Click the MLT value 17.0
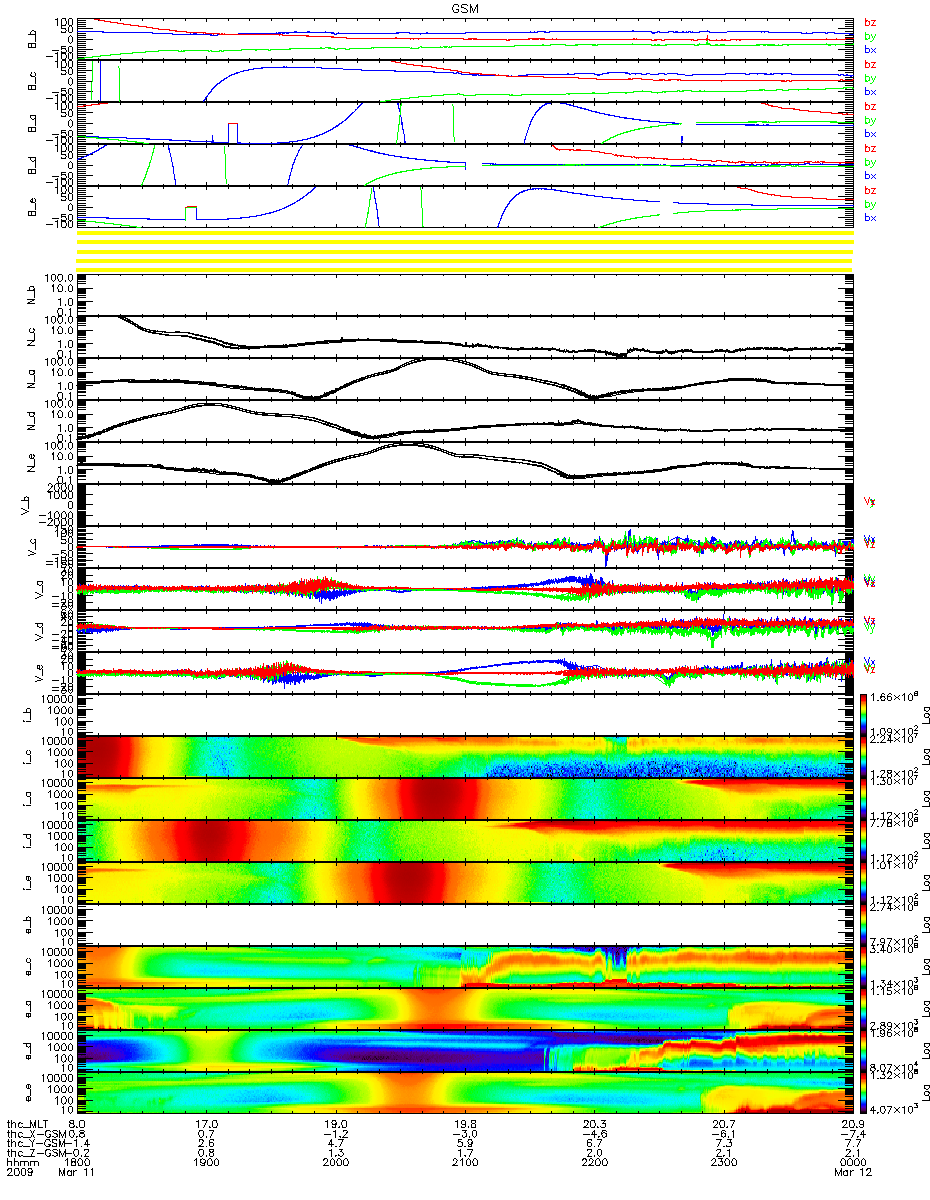This screenshot has height=1200, width=930. click(x=206, y=1123)
